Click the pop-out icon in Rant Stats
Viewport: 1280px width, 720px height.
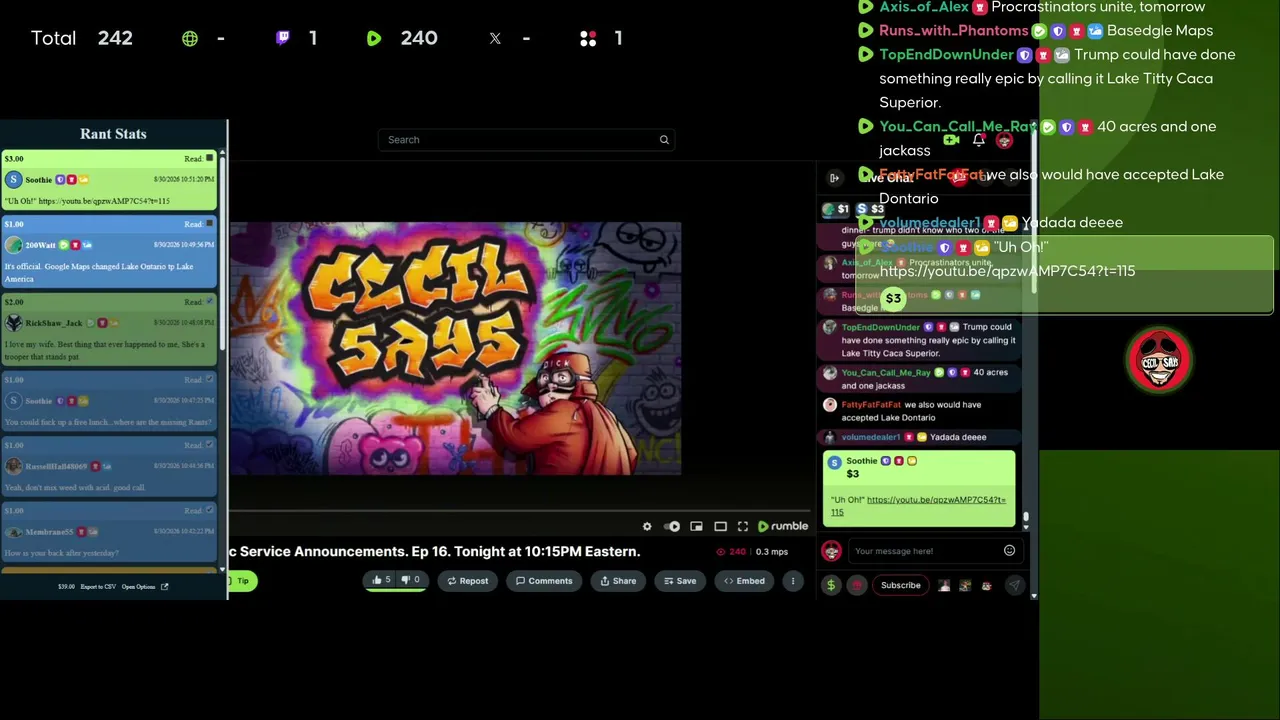(165, 587)
